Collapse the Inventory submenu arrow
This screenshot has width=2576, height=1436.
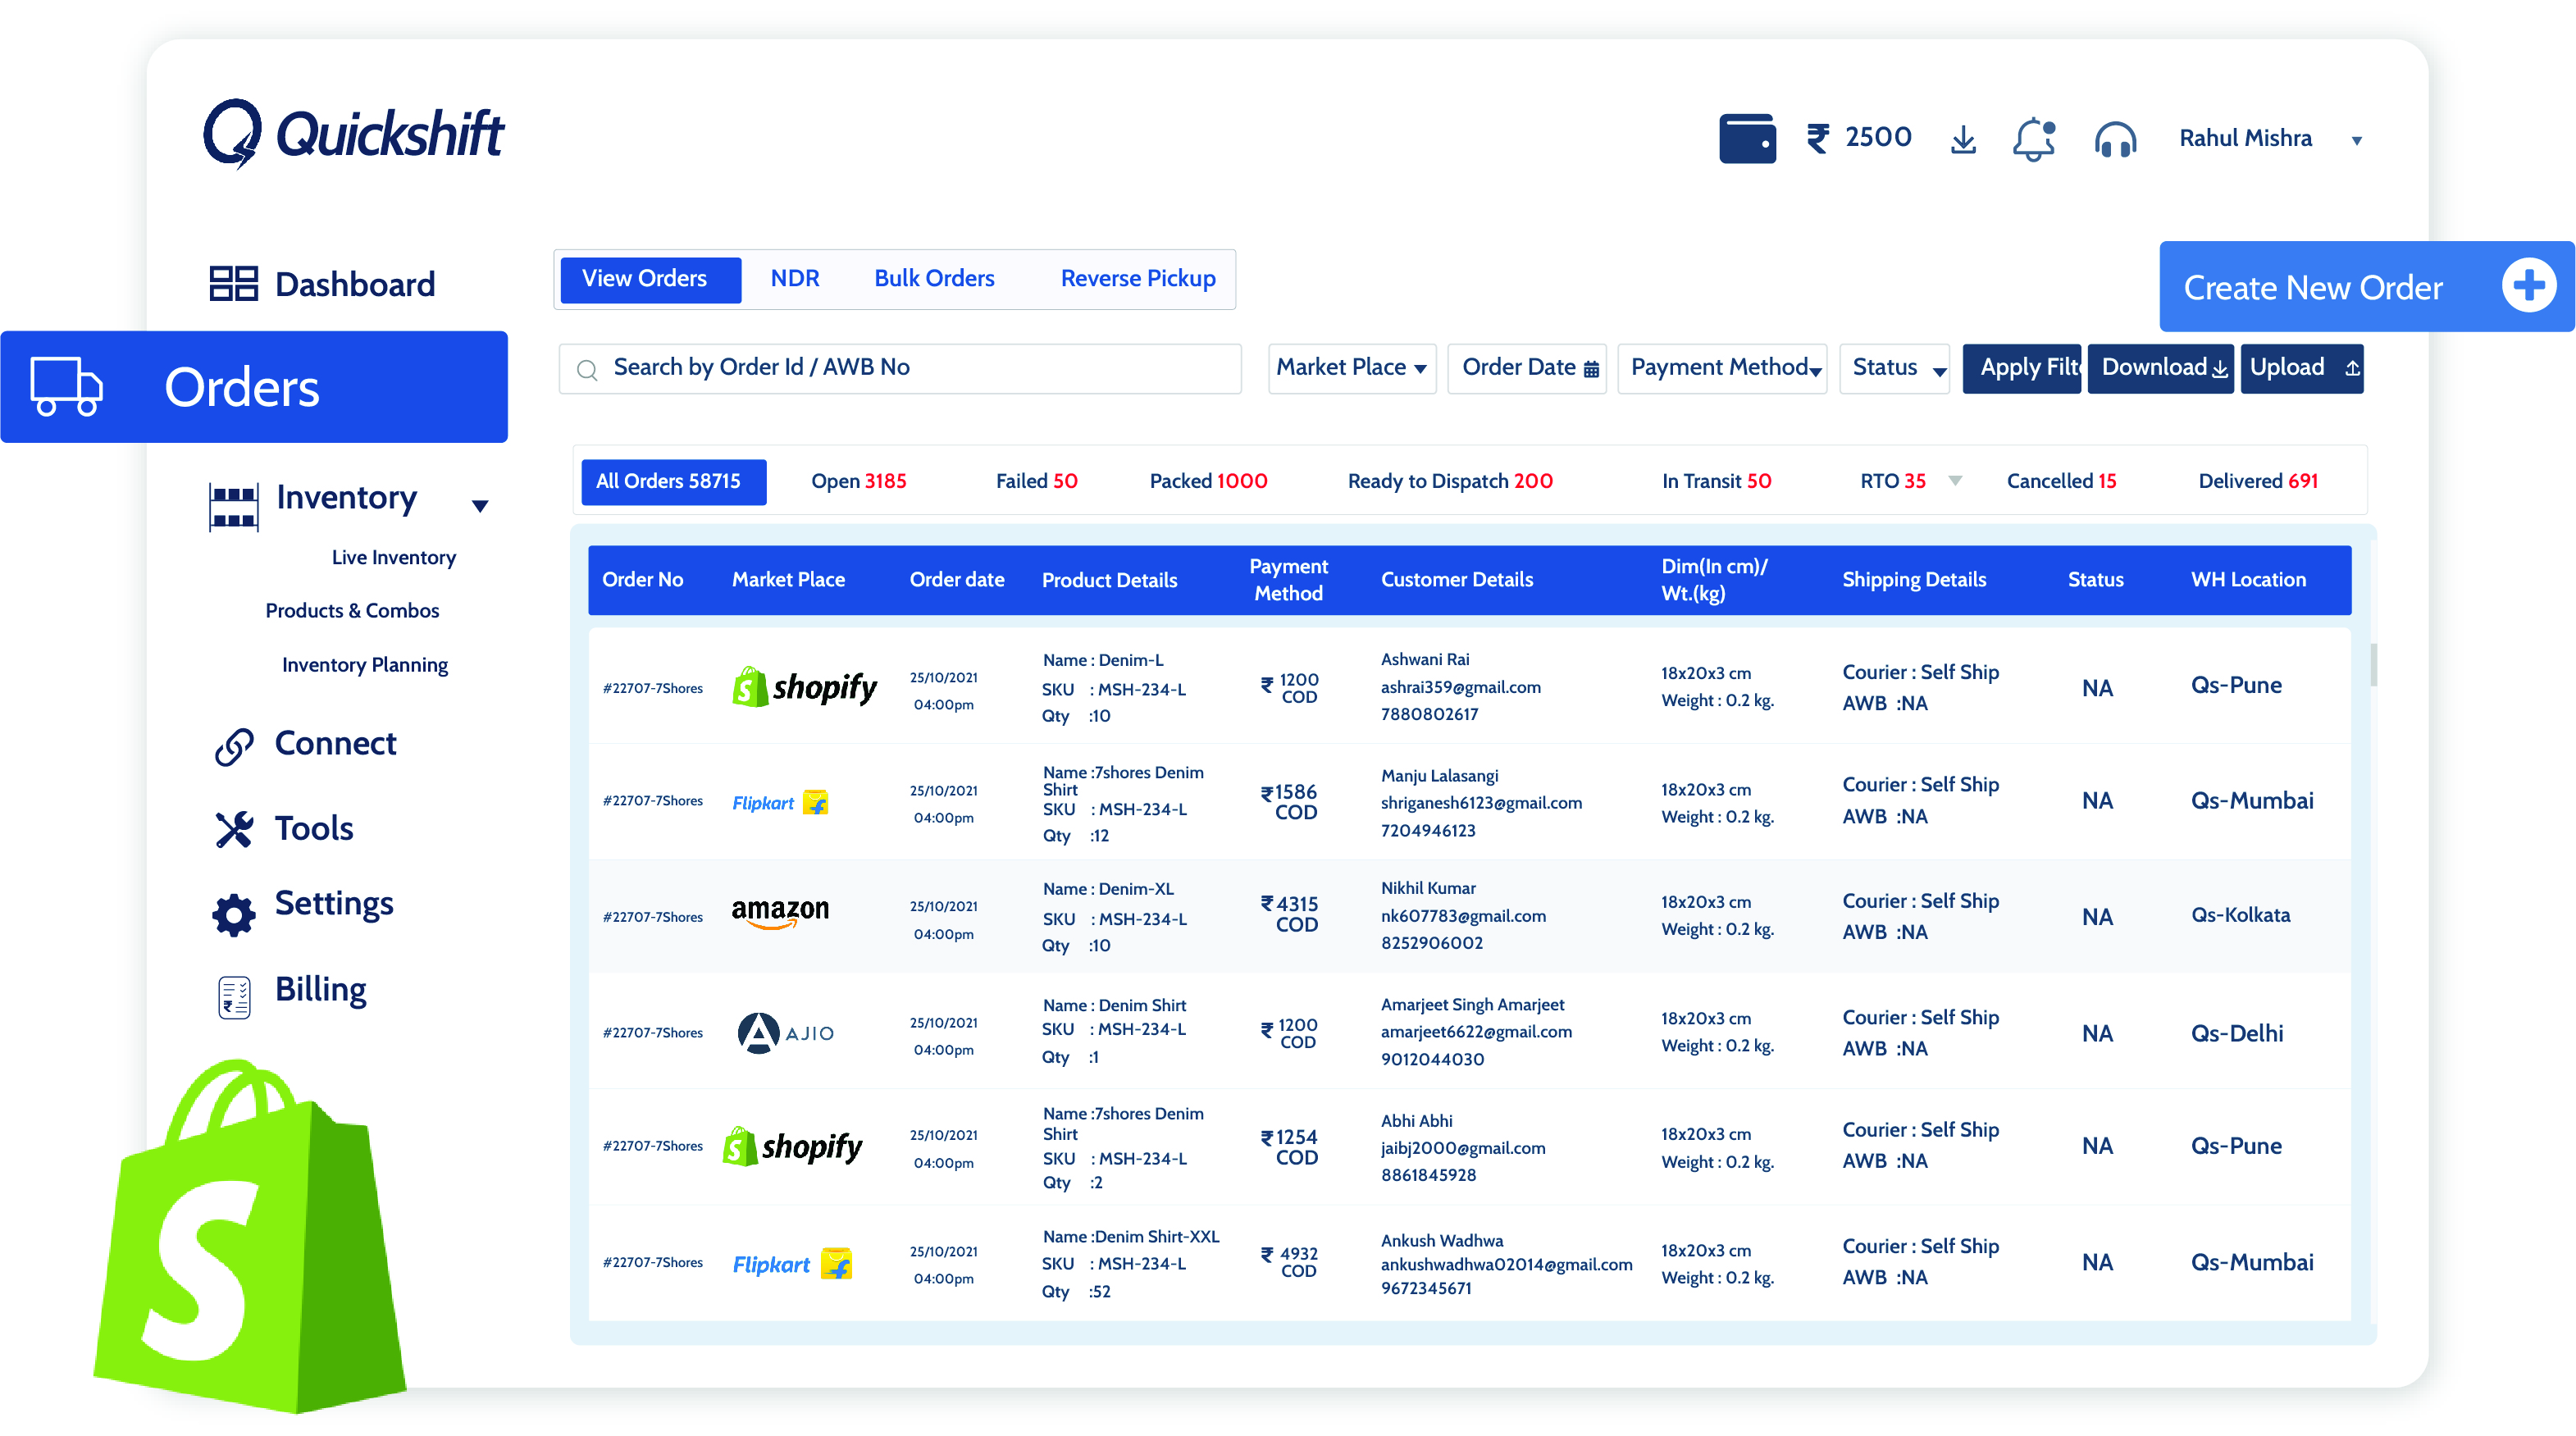(x=480, y=506)
